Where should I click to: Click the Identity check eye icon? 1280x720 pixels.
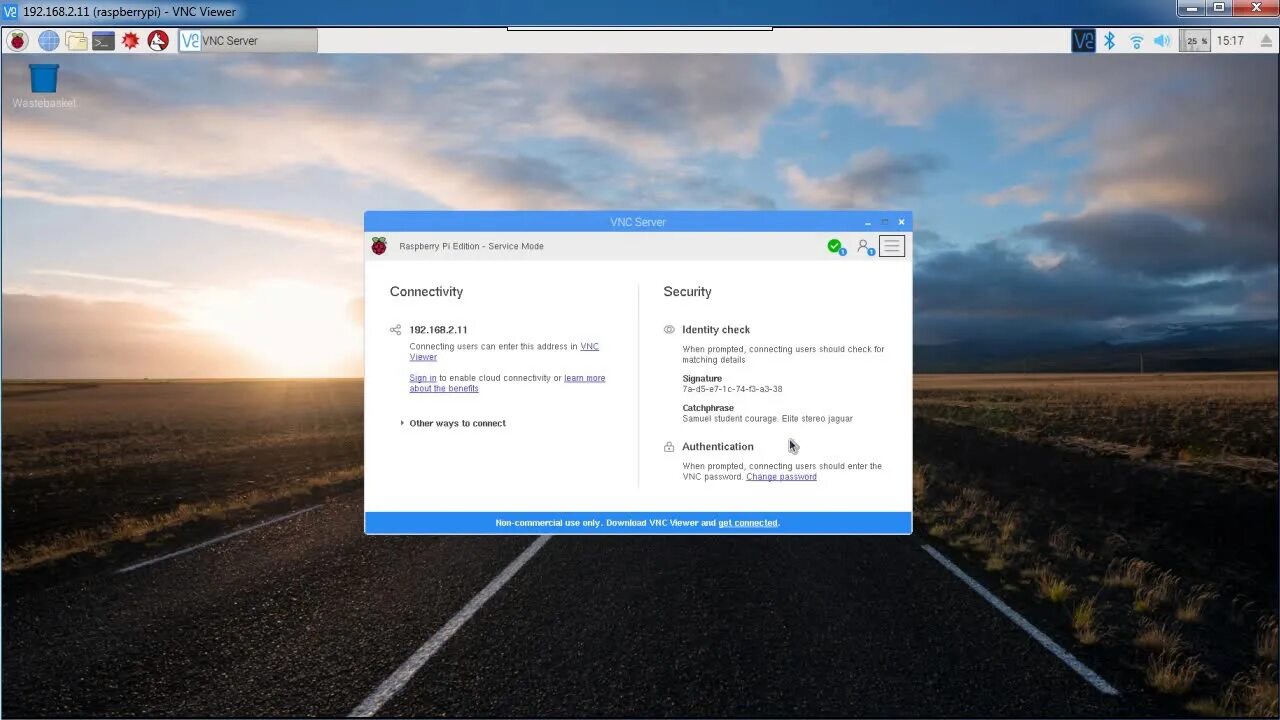coord(669,329)
